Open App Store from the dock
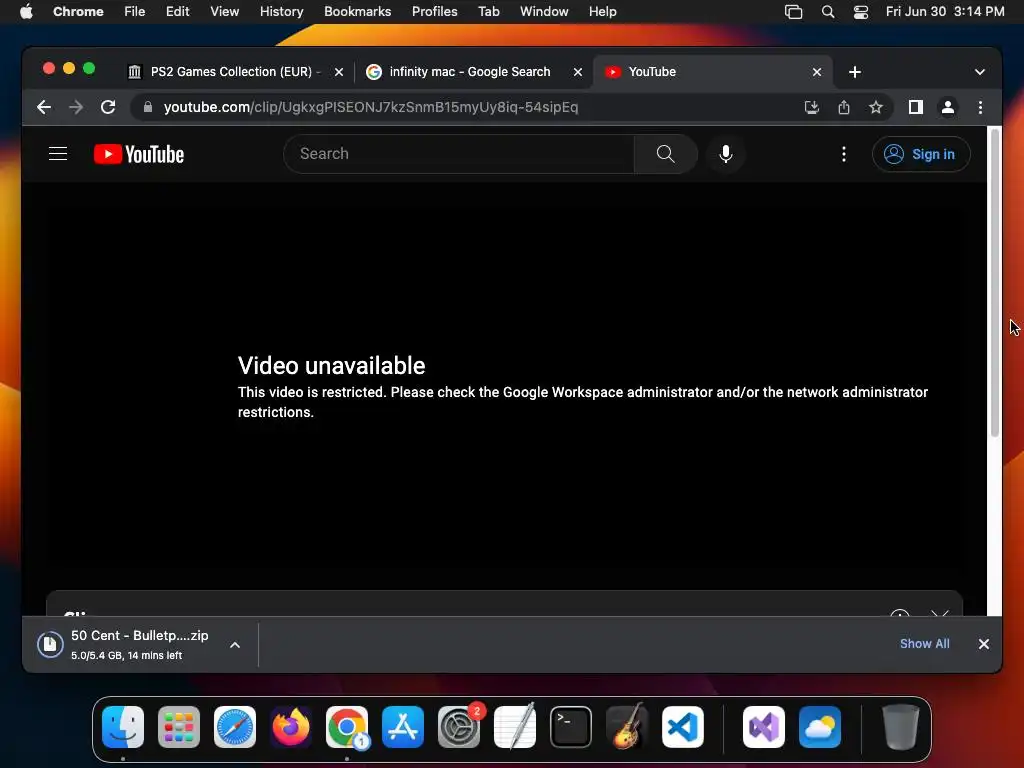The height and width of the screenshot is (768, 1024). coord(403,727)
